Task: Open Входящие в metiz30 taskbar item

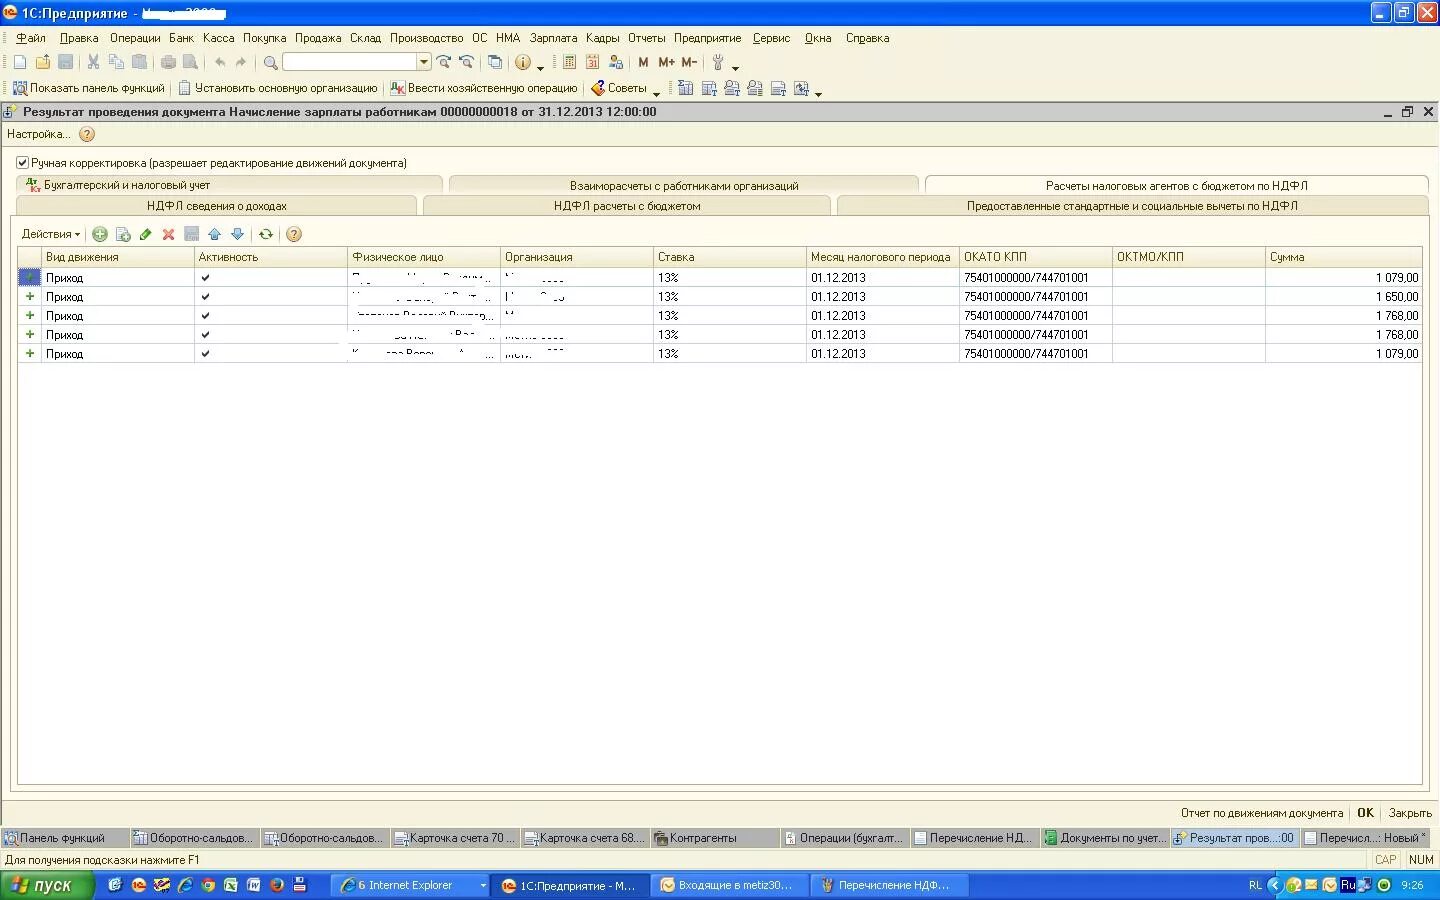Action: tap(729, 885)
